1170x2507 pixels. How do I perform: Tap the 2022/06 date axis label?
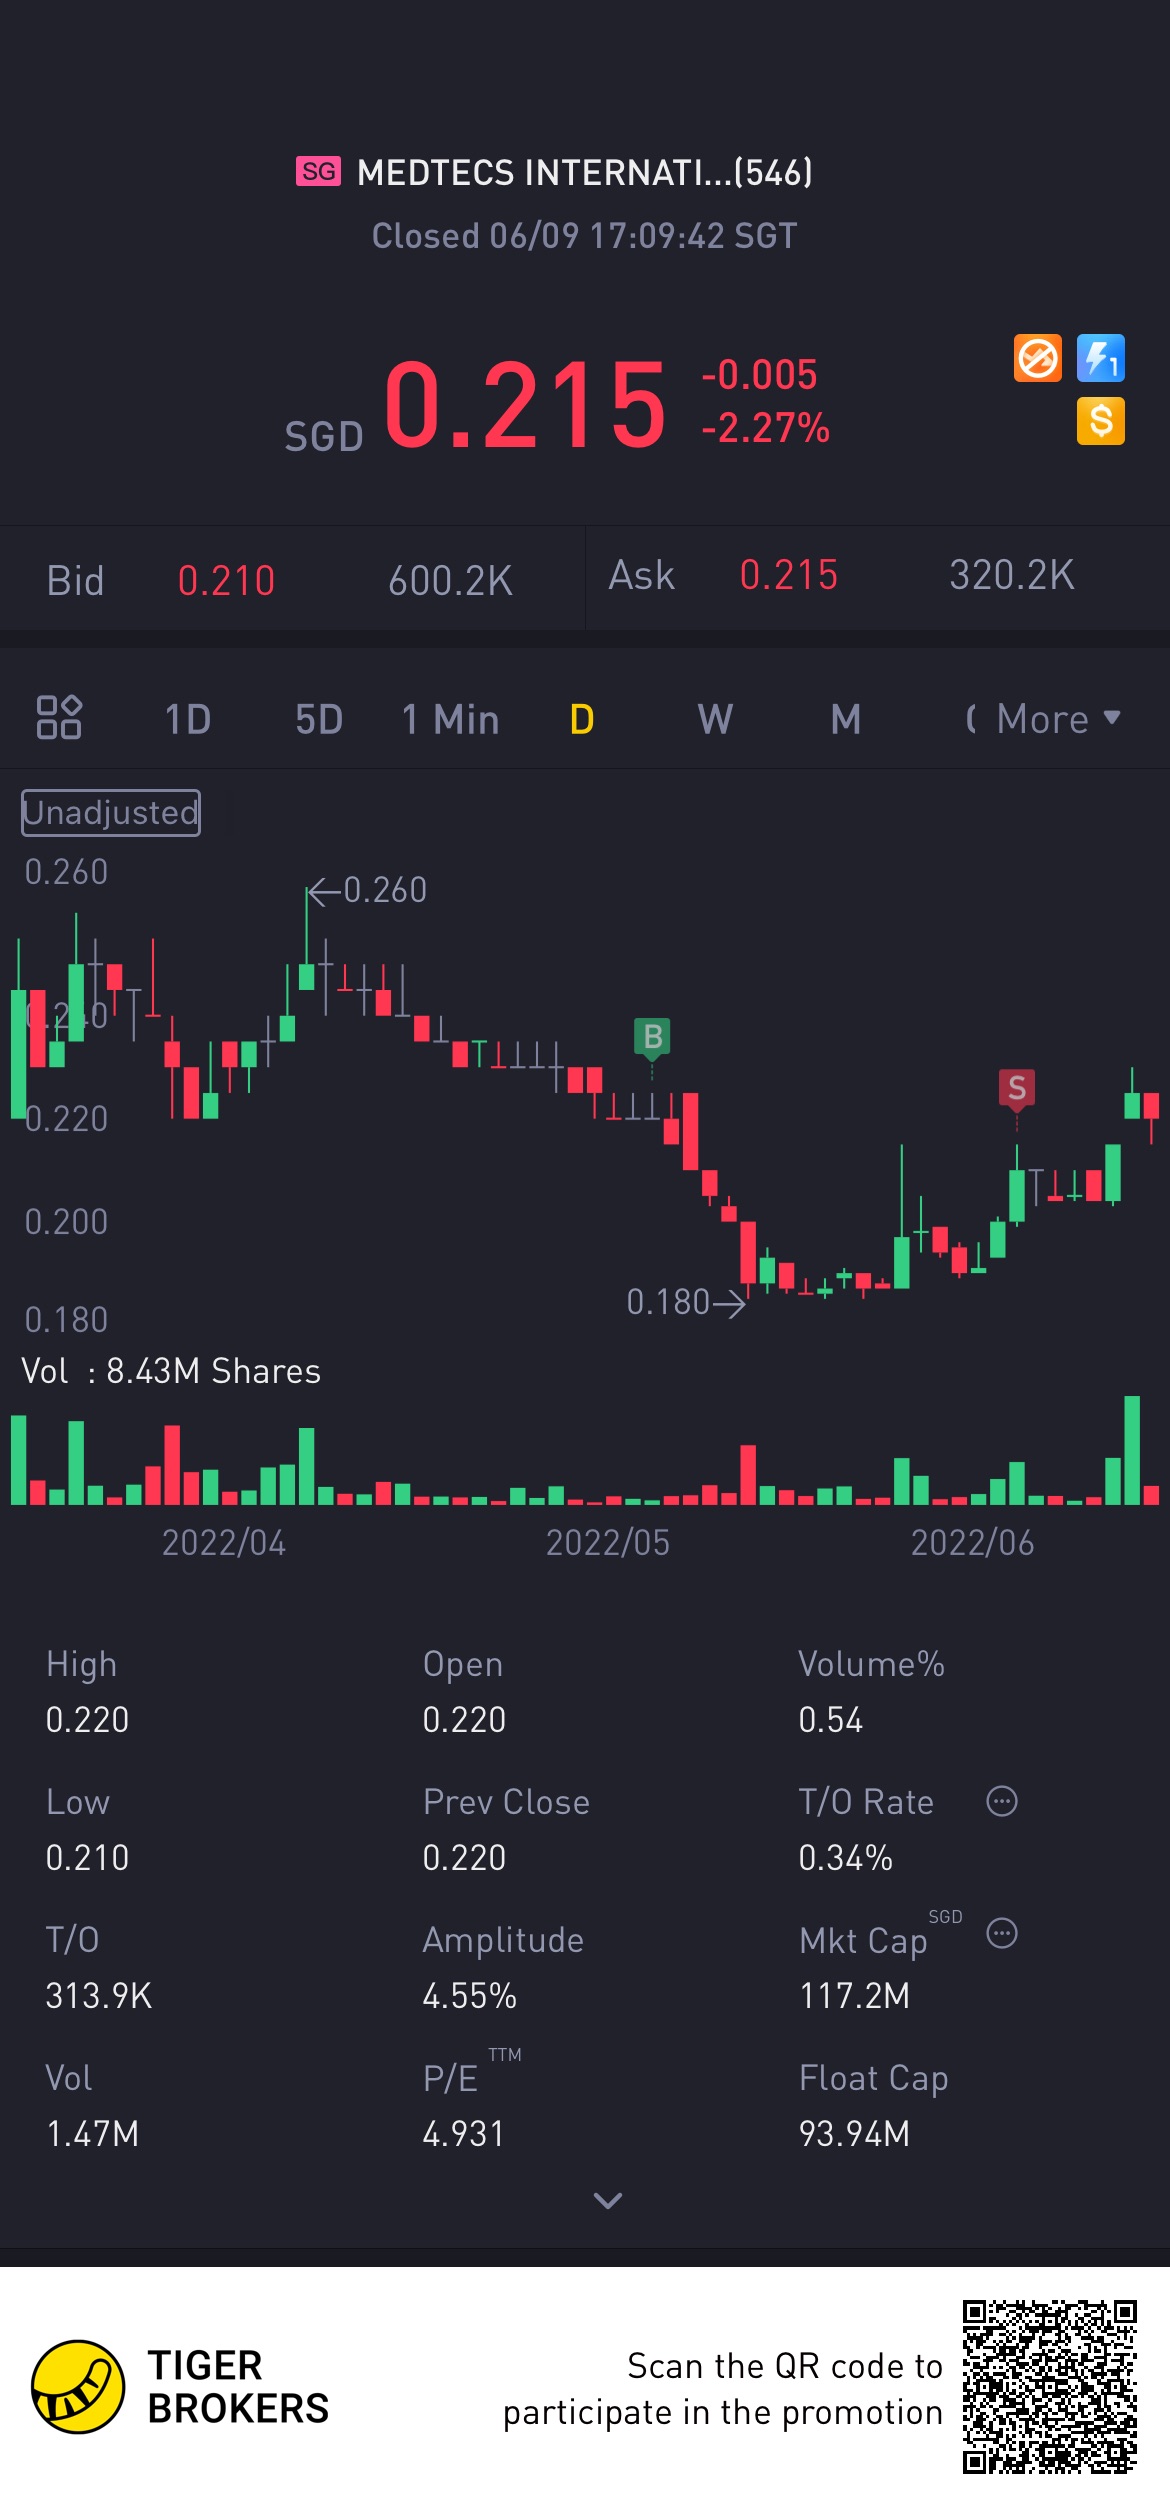(x=972, y=1543)
